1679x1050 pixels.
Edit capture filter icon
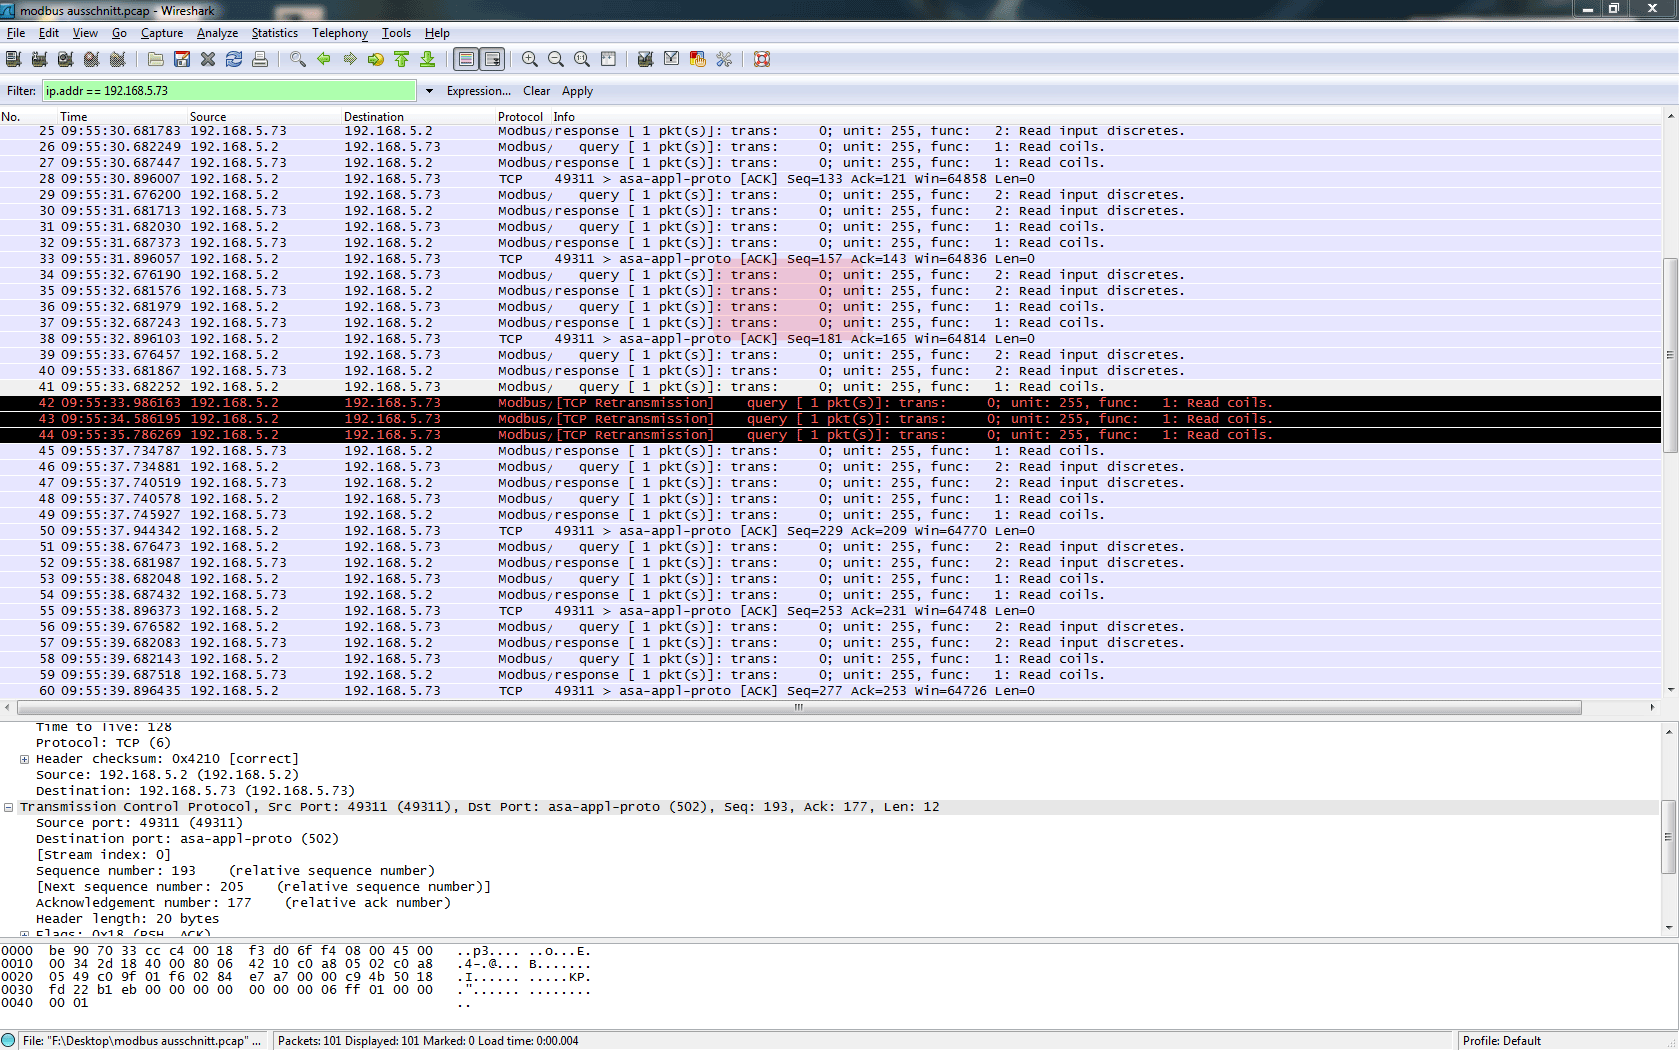click(646, 59)
